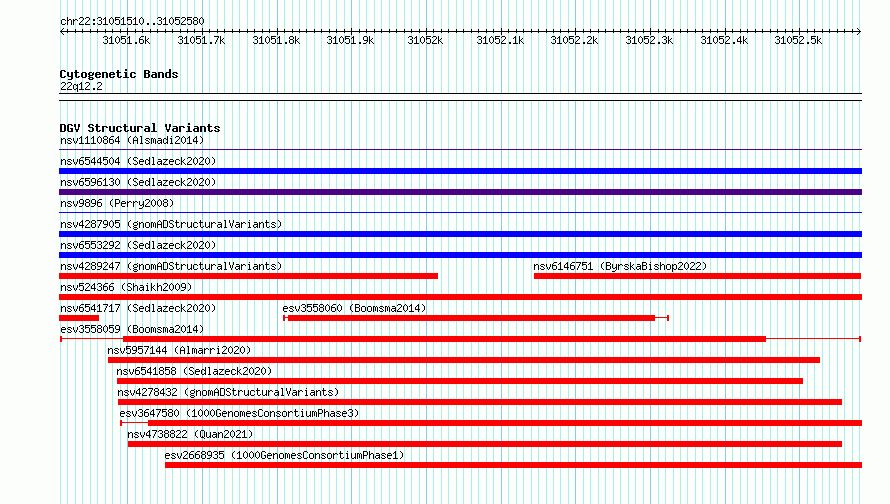Click the red bar under esv2668935
This screenshot has width=890, height=504.
514,465
